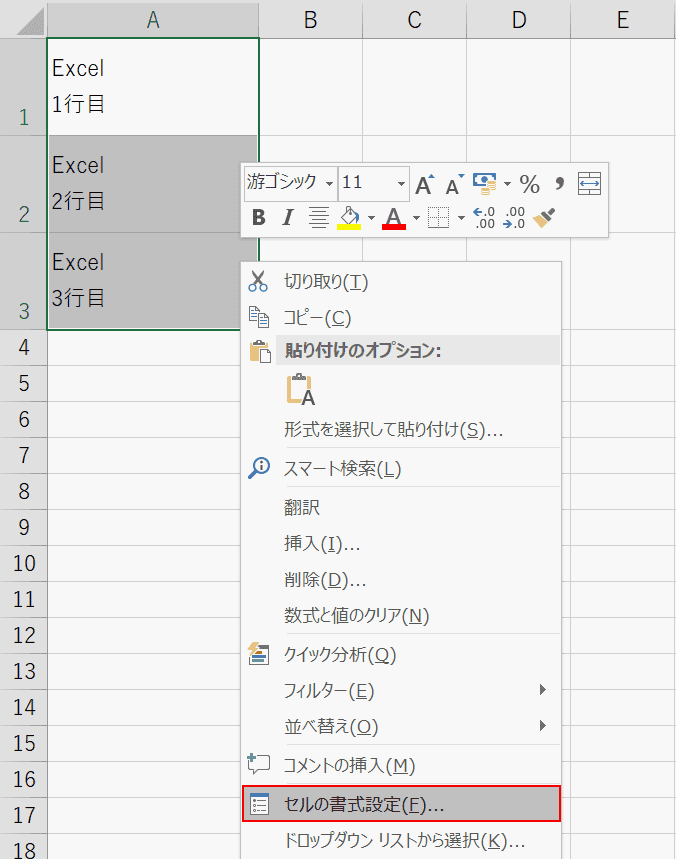Viewport: 676px width, 859px height.
Task: Open the font size 11 dropdown
Action: click(x=402, y=184)
